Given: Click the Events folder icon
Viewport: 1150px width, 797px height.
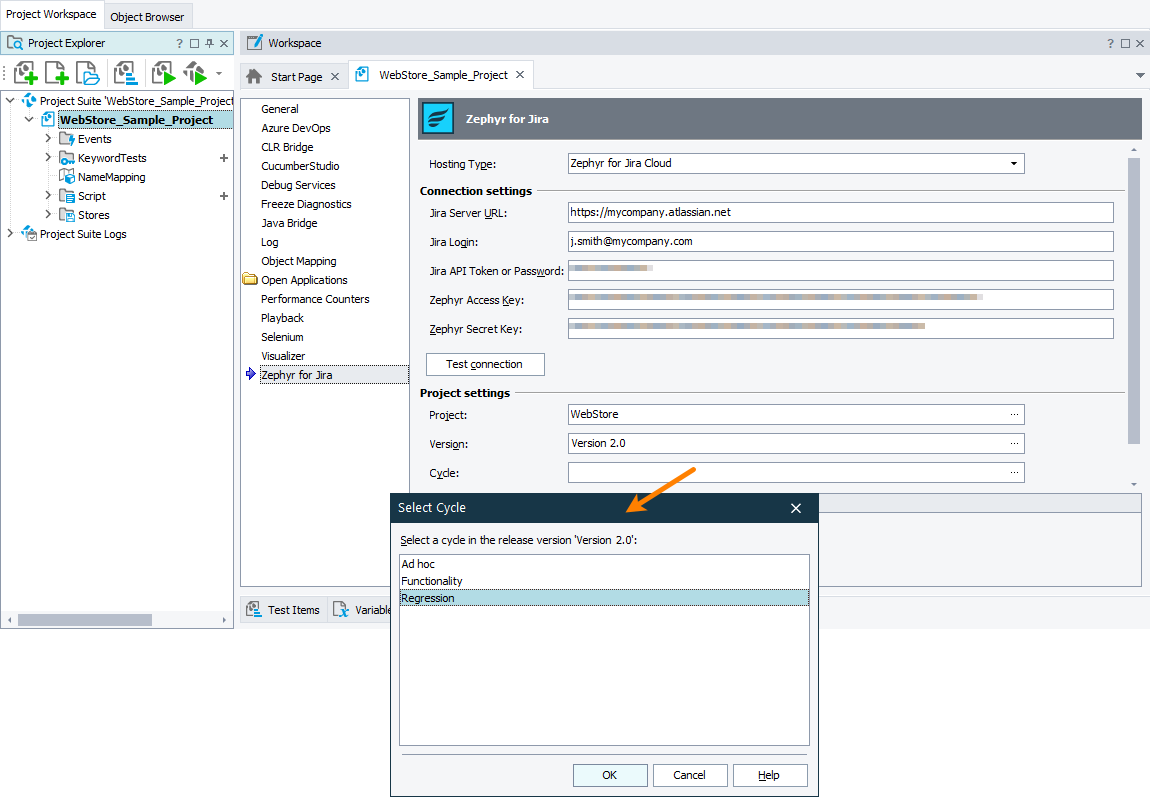Looking at the screenshot, I should pyautogui.click(x=67, y=139).
